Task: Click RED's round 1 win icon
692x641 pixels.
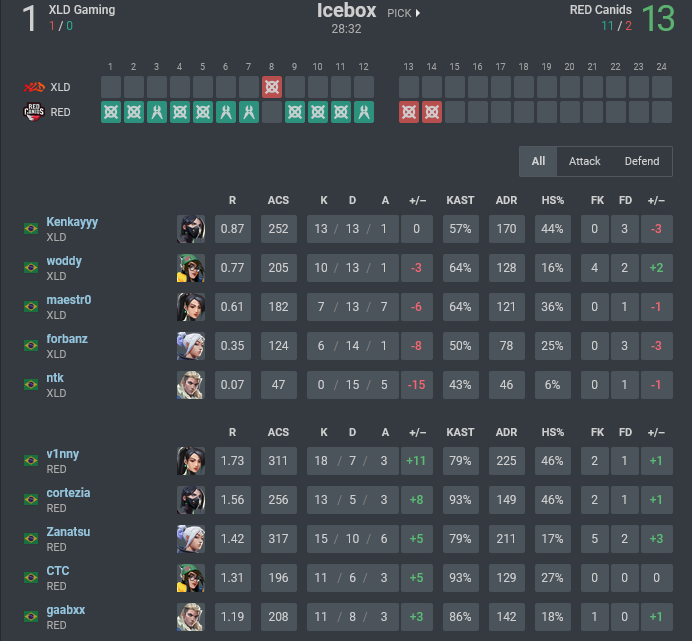Action: [x=111, y=112]
